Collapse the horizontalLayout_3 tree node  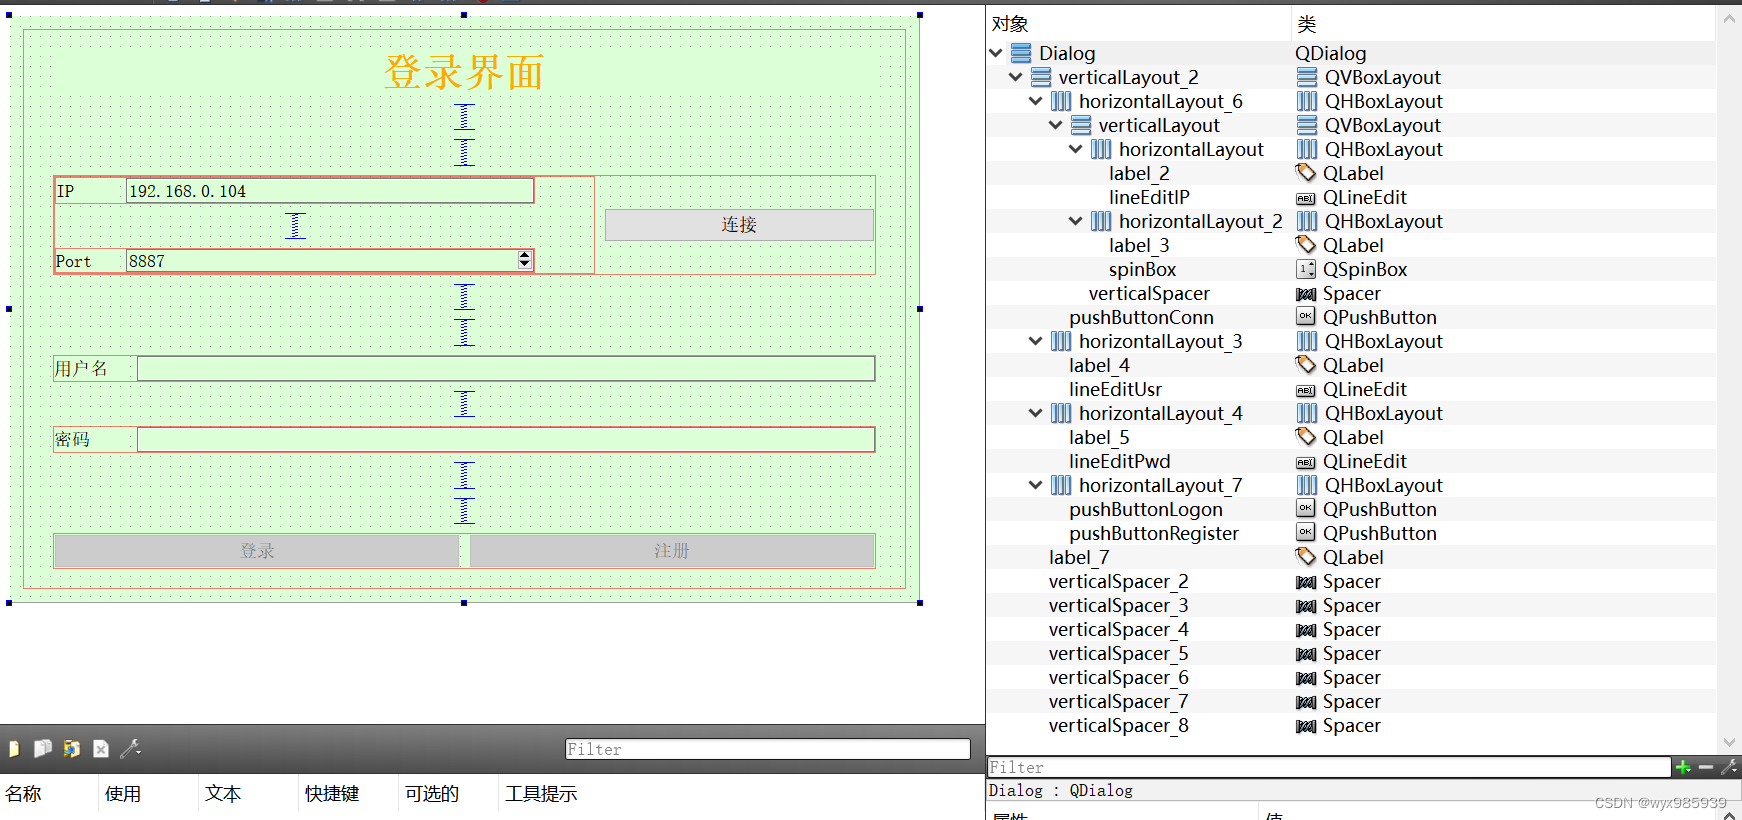[x=1036, y=341]
